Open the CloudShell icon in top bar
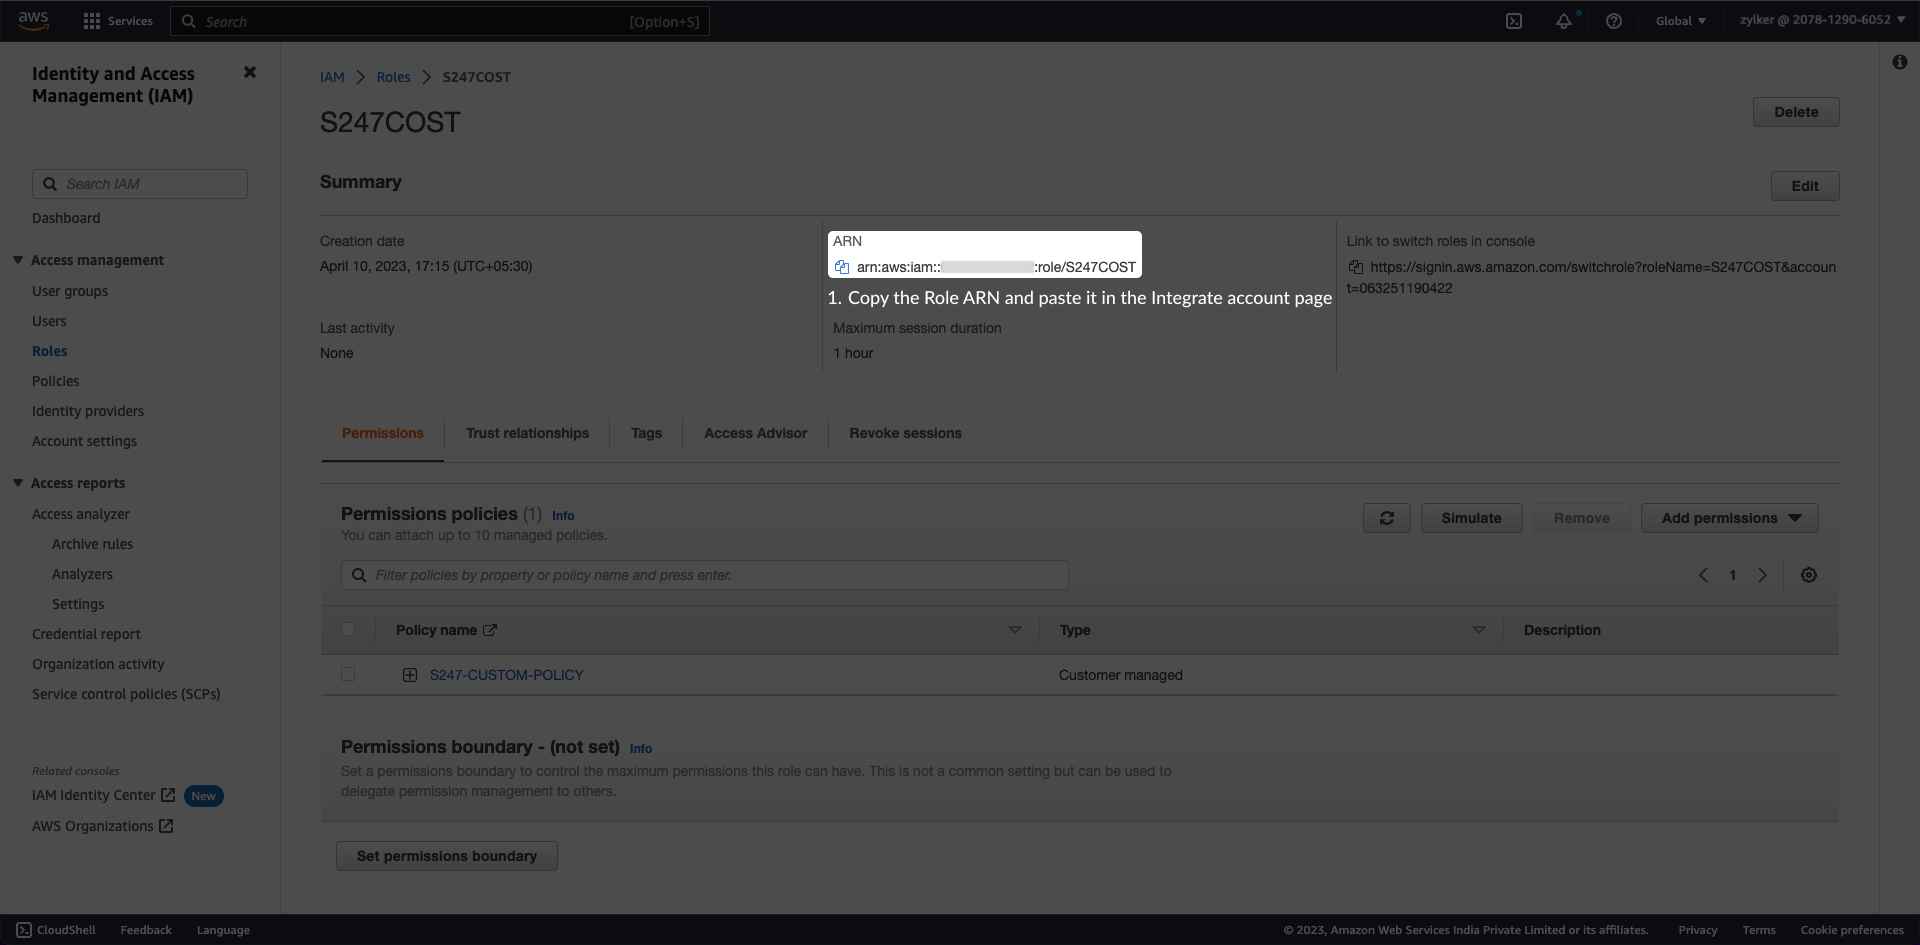Viewport: 1920px width, 945px height. (1514, 21)
